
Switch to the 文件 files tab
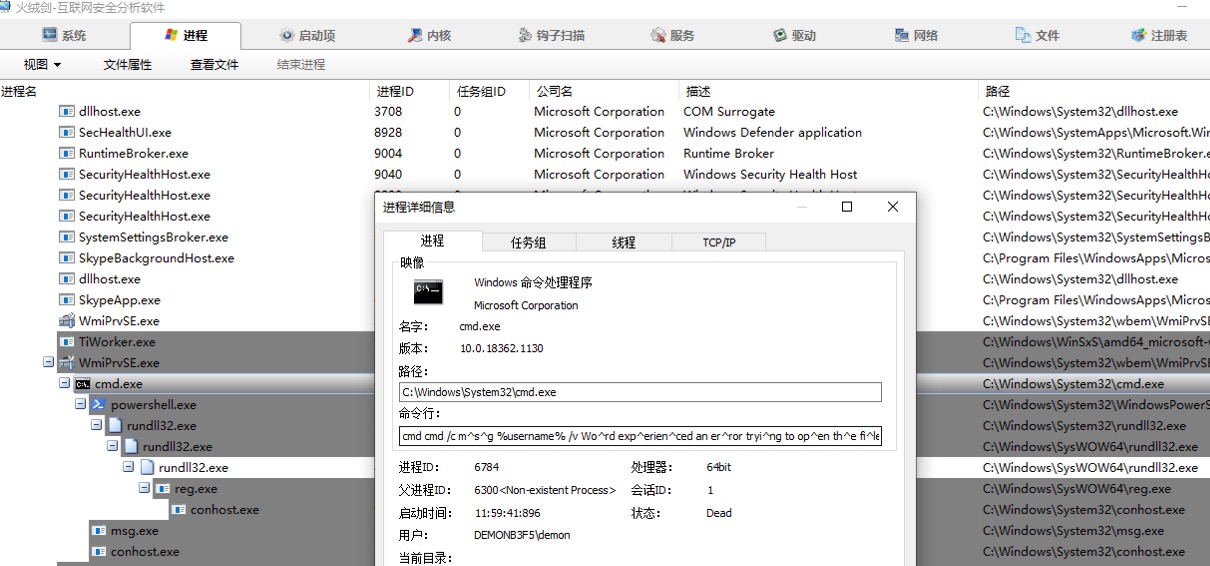[x=1038, y=35]
